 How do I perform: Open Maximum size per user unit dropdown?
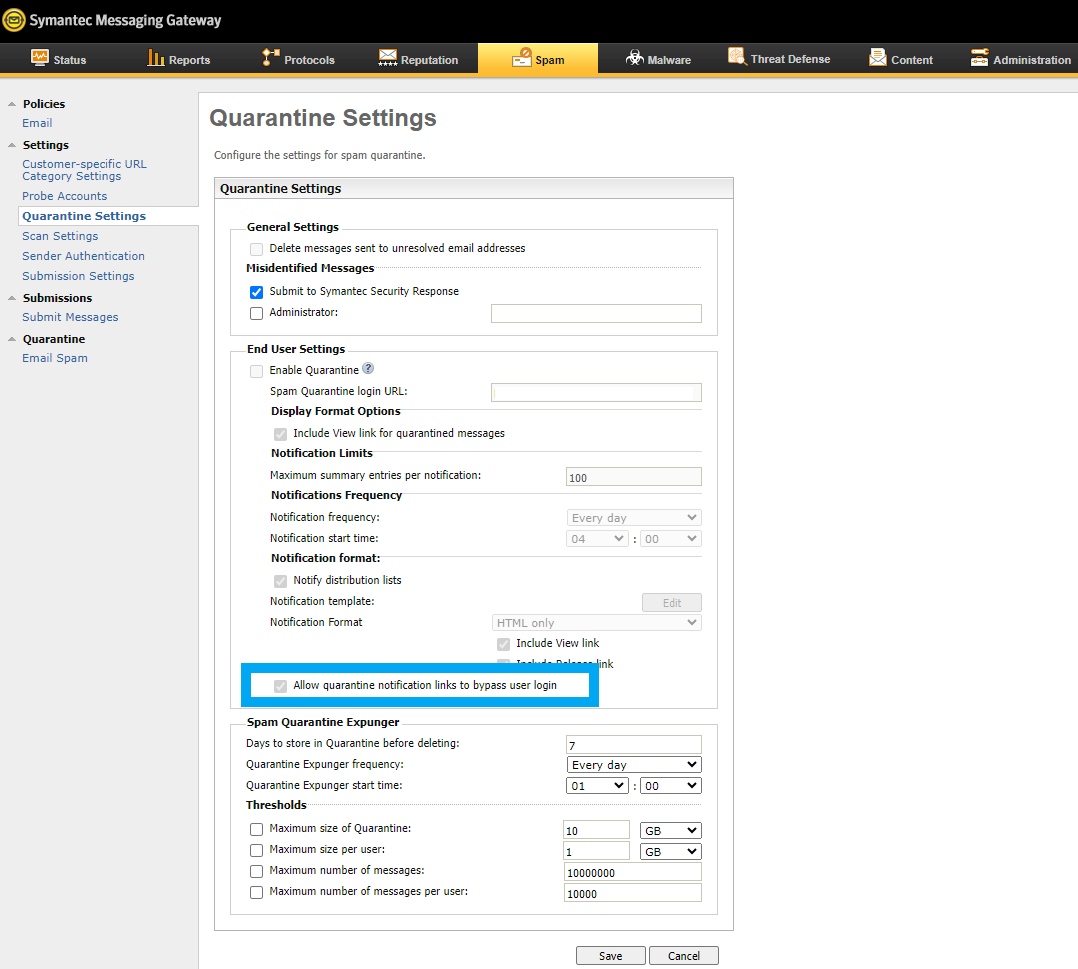(x=670, y=851)
